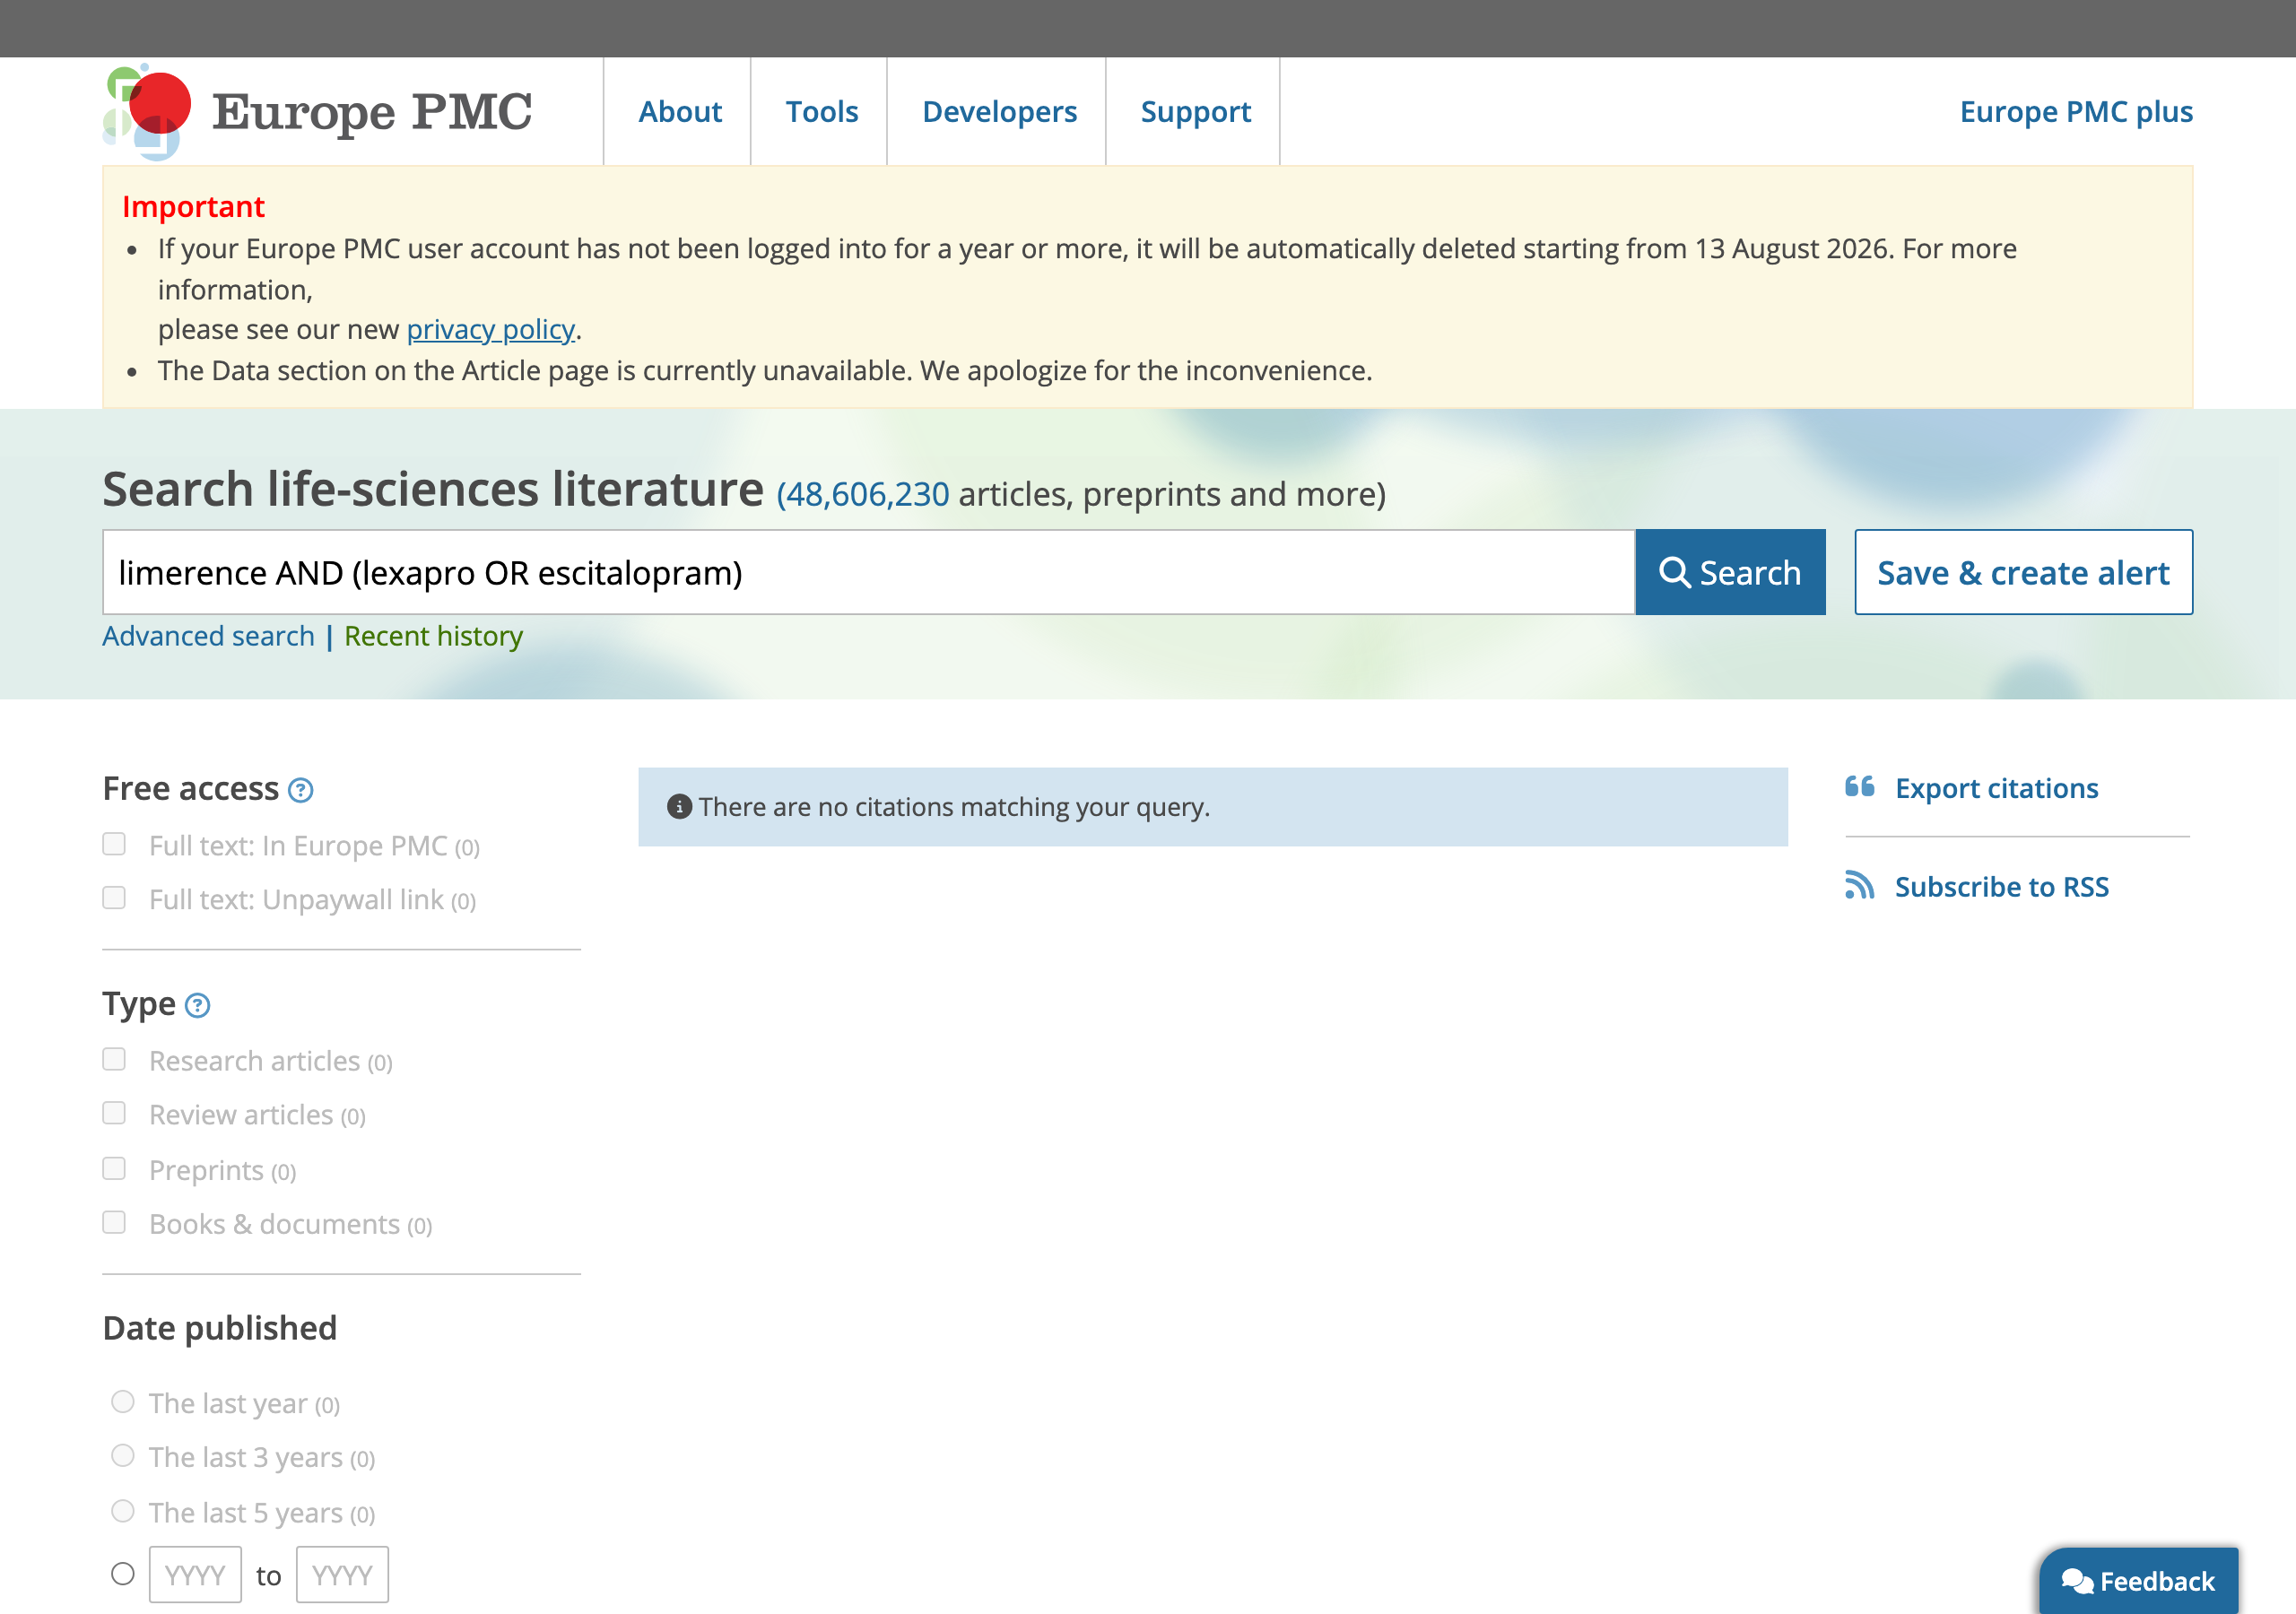
Task: Click Save & create alert button
Action: point(2023,572)
